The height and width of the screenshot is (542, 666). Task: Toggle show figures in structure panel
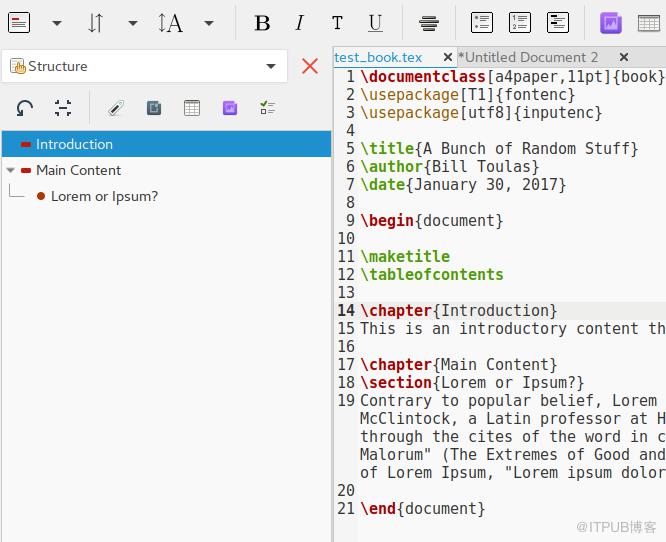pyautogui.click(x=230, y=108)
